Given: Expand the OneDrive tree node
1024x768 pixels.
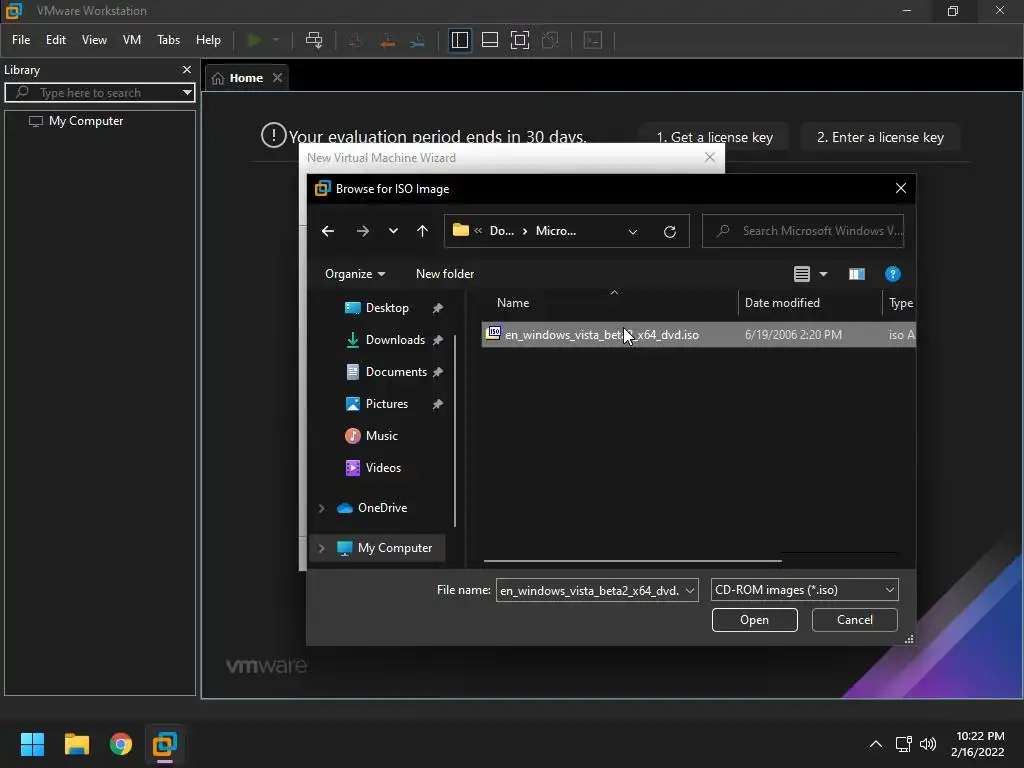Looking at the screenshot, I should [321, 508].
